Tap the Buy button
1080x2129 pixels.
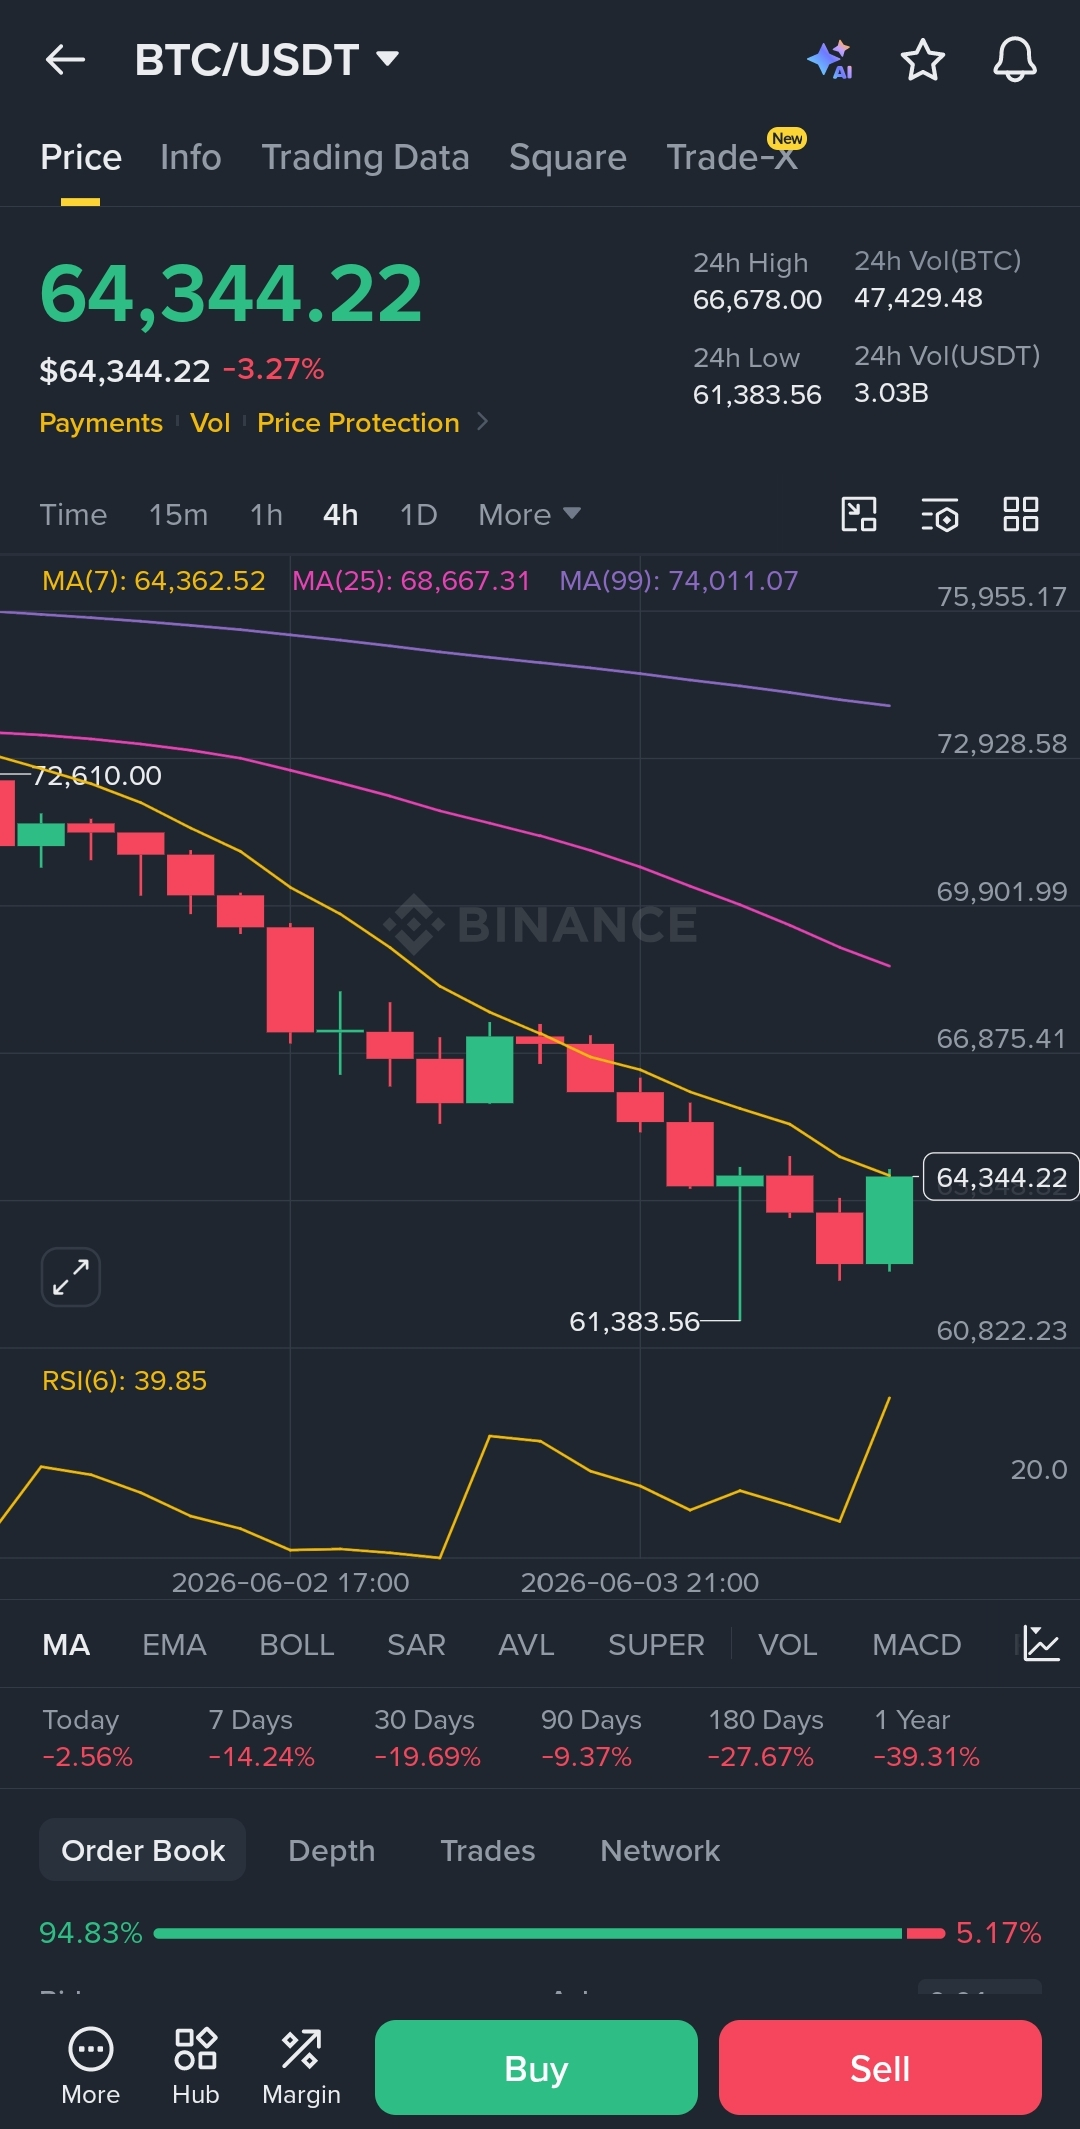(536, 2067)
